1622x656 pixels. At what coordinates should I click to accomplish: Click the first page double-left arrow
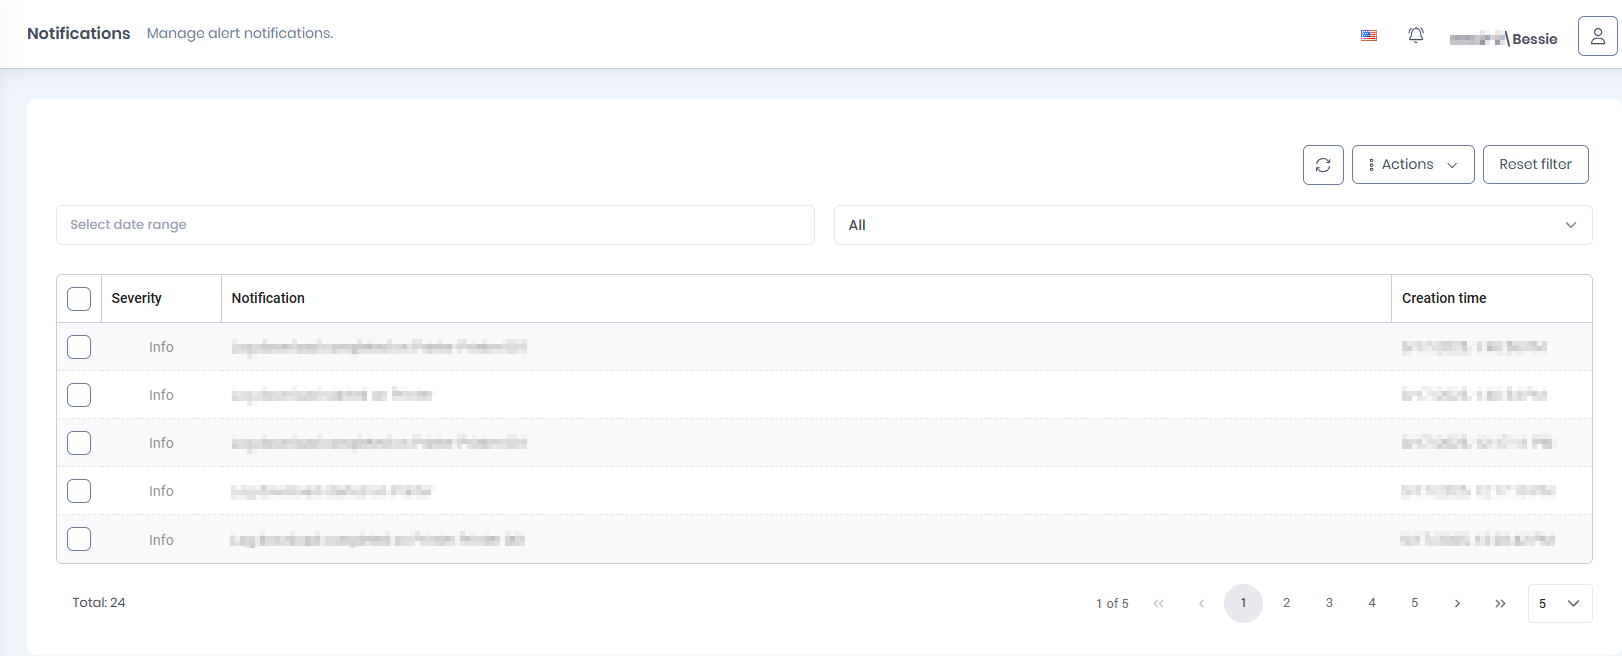click(1158, 603)
